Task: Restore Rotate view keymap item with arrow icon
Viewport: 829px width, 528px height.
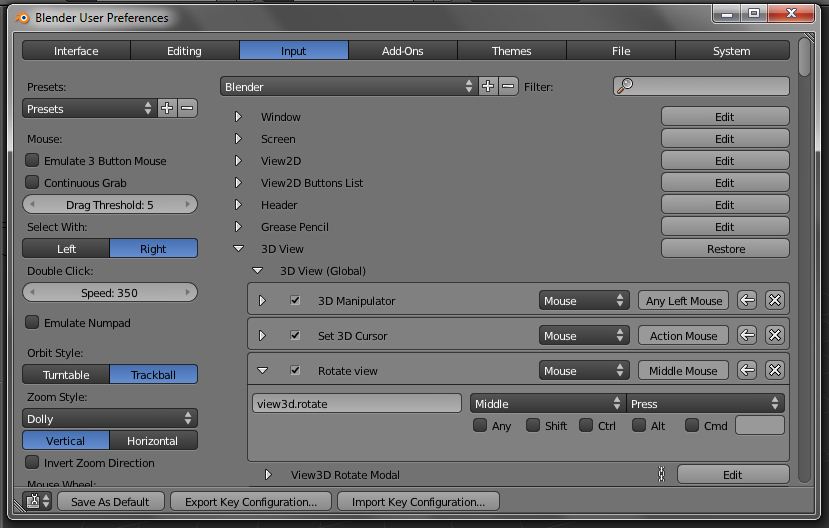Action: [x=747, y=370]
